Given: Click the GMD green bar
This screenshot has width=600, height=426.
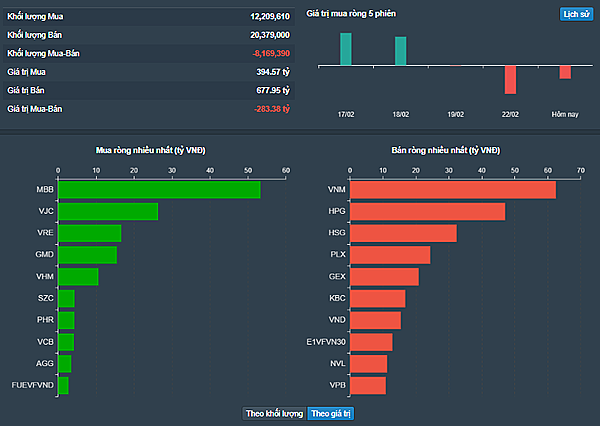Looking at the screenshot, I should click(x=88, y=255).
